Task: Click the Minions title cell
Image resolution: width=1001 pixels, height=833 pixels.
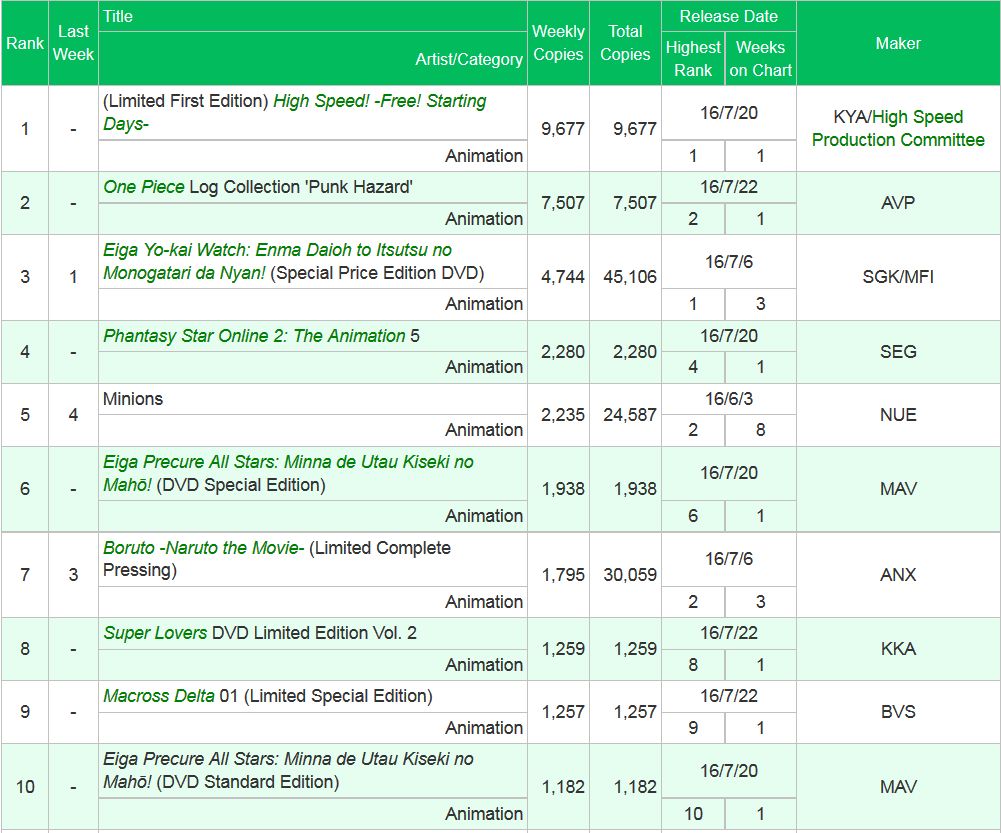Action: 133,399
